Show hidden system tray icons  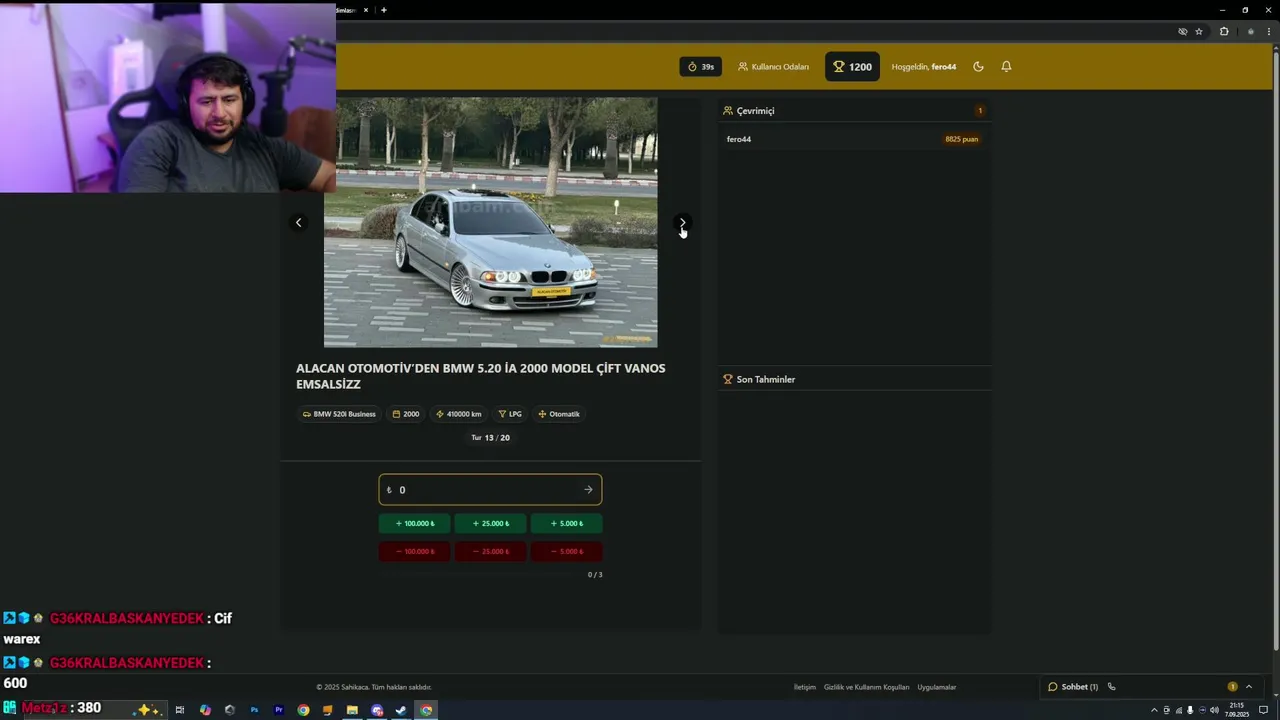[x=1154, y=710]
